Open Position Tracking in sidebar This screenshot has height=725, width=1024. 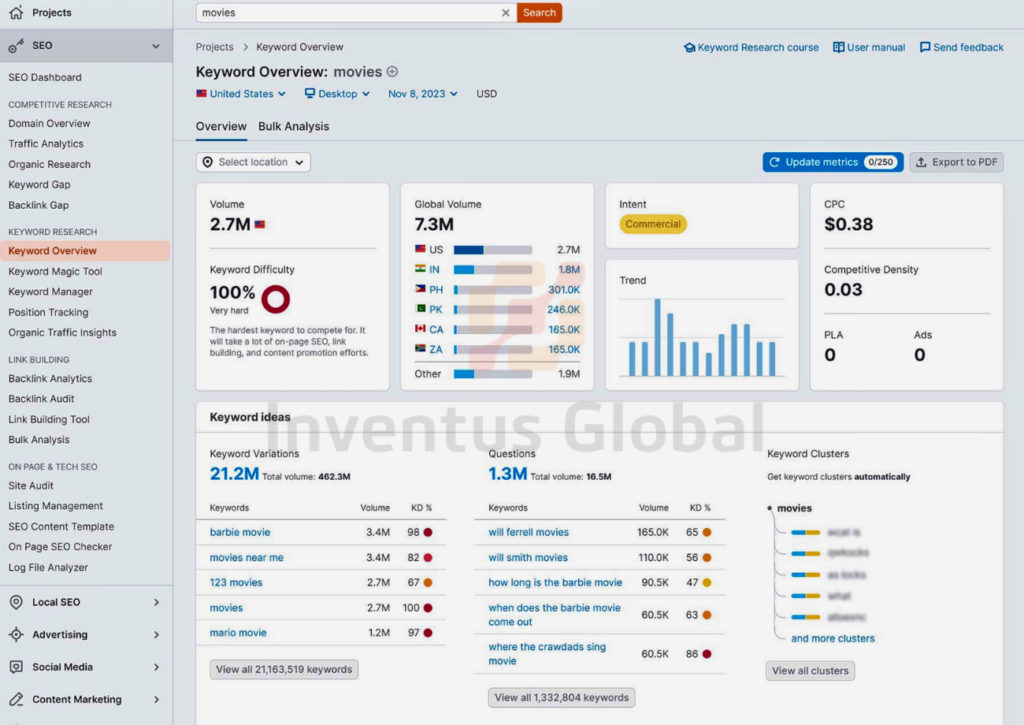[x=48, y=312]
